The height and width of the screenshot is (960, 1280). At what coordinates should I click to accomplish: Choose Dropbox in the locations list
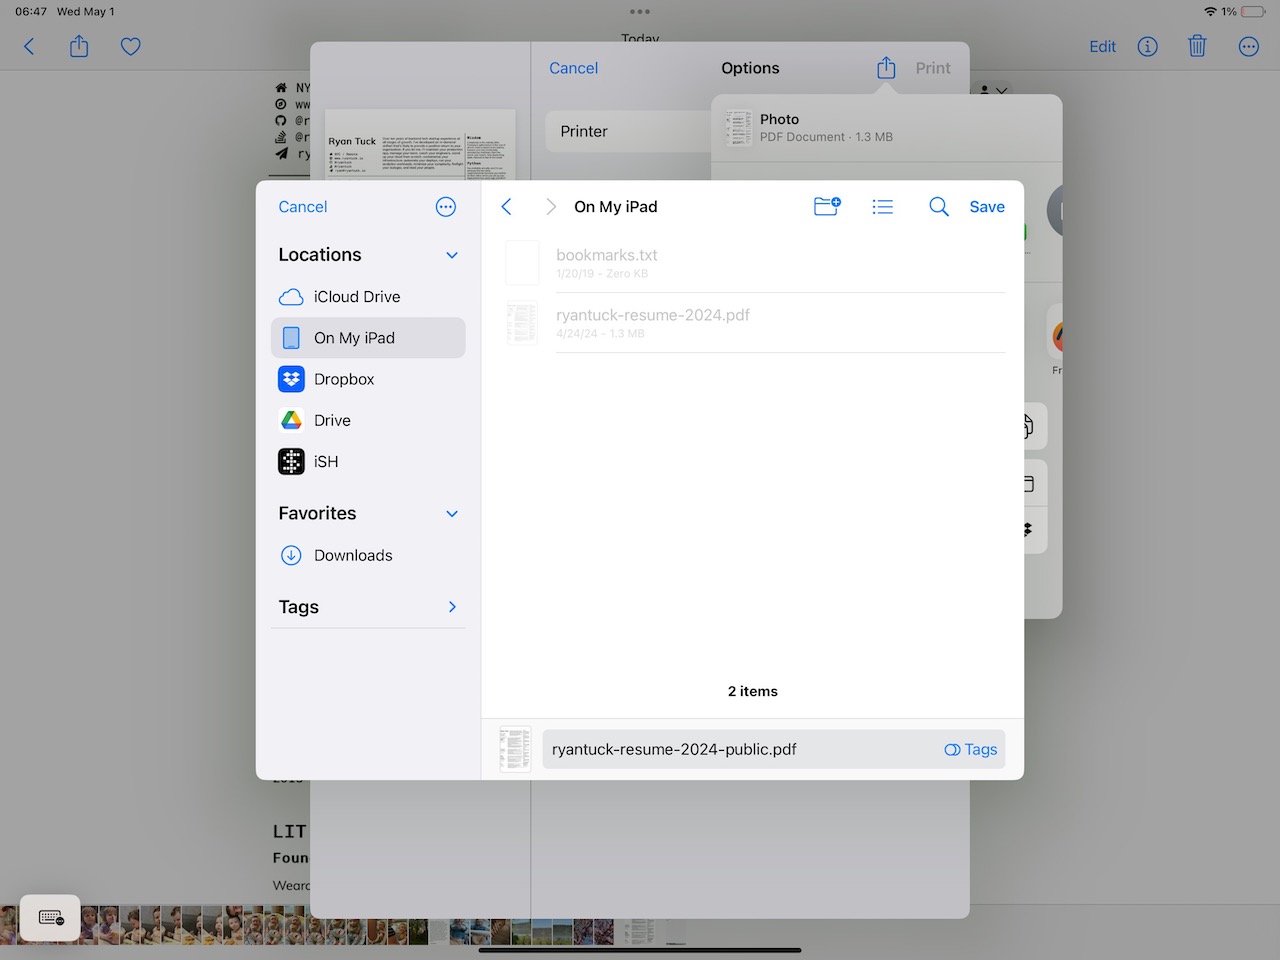point(343,380)
